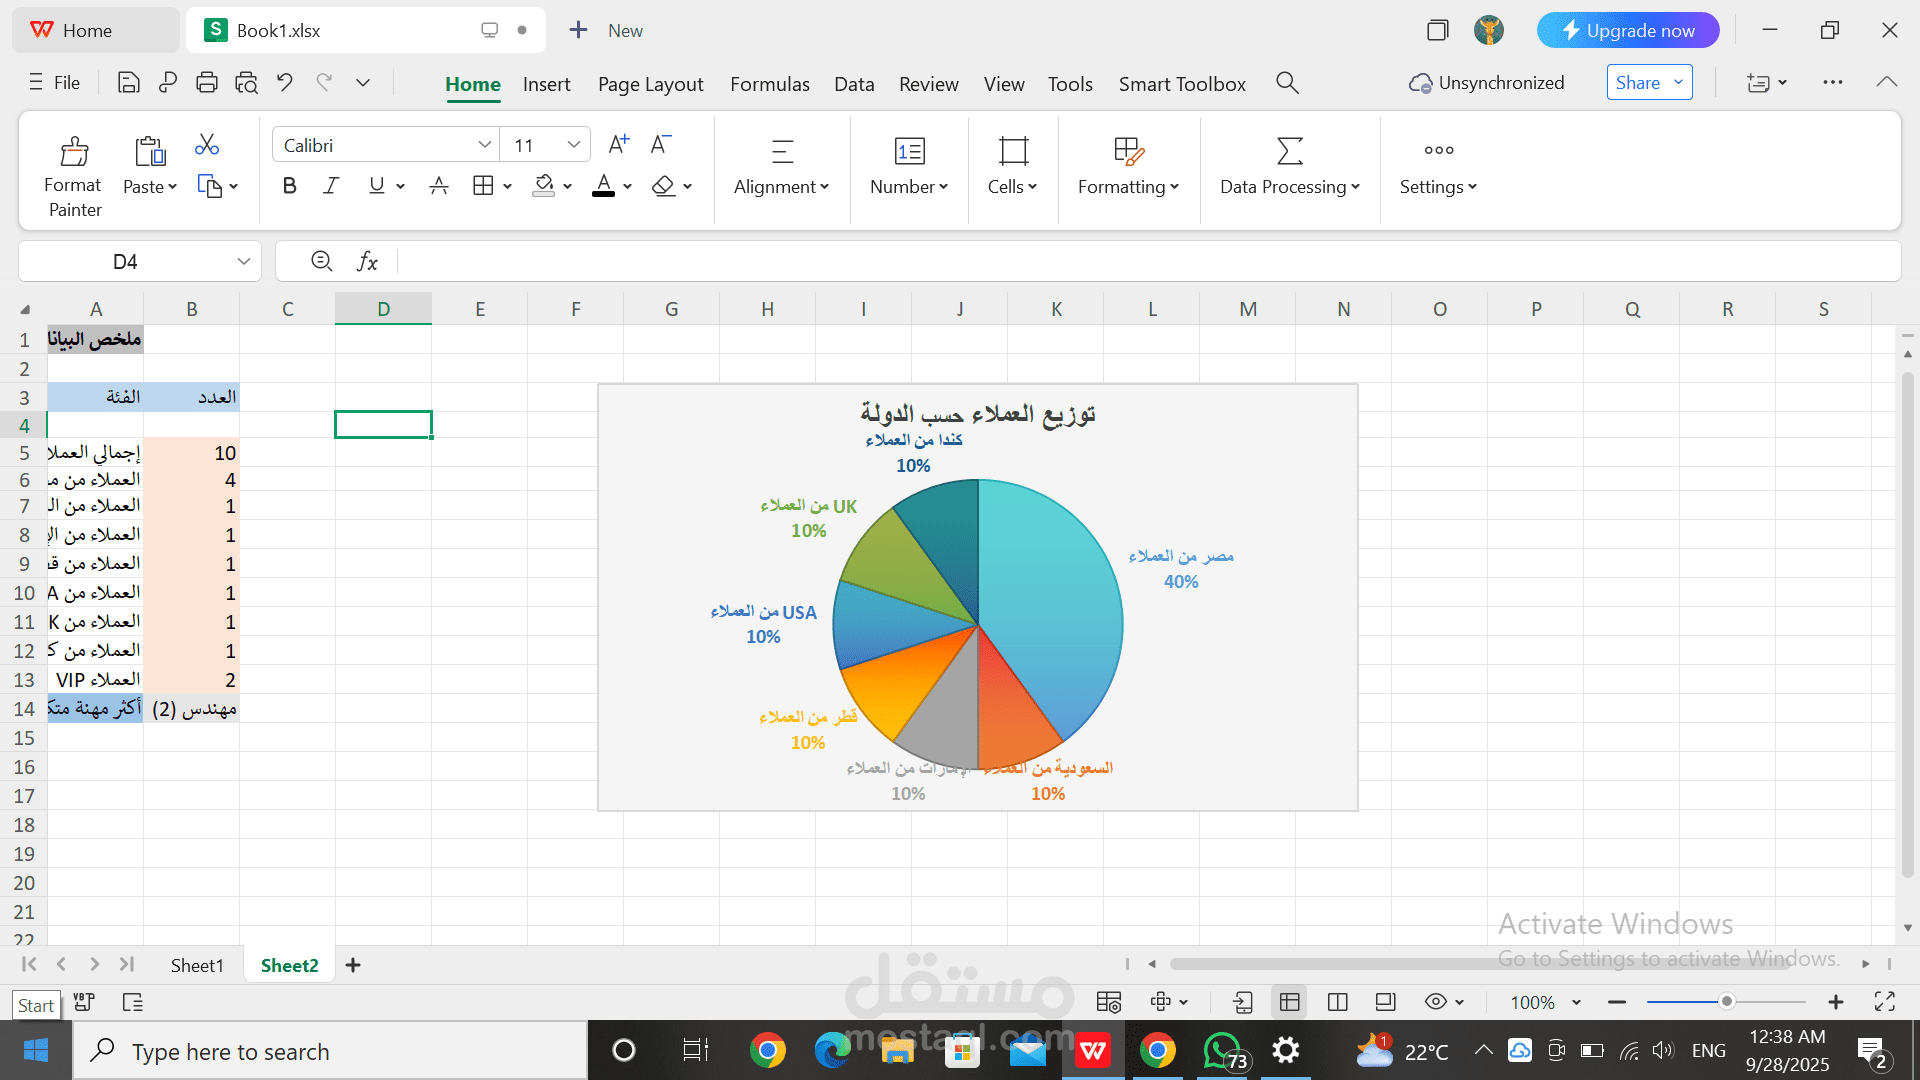Click the zoom slider handle

[x=1726, y=1002]
